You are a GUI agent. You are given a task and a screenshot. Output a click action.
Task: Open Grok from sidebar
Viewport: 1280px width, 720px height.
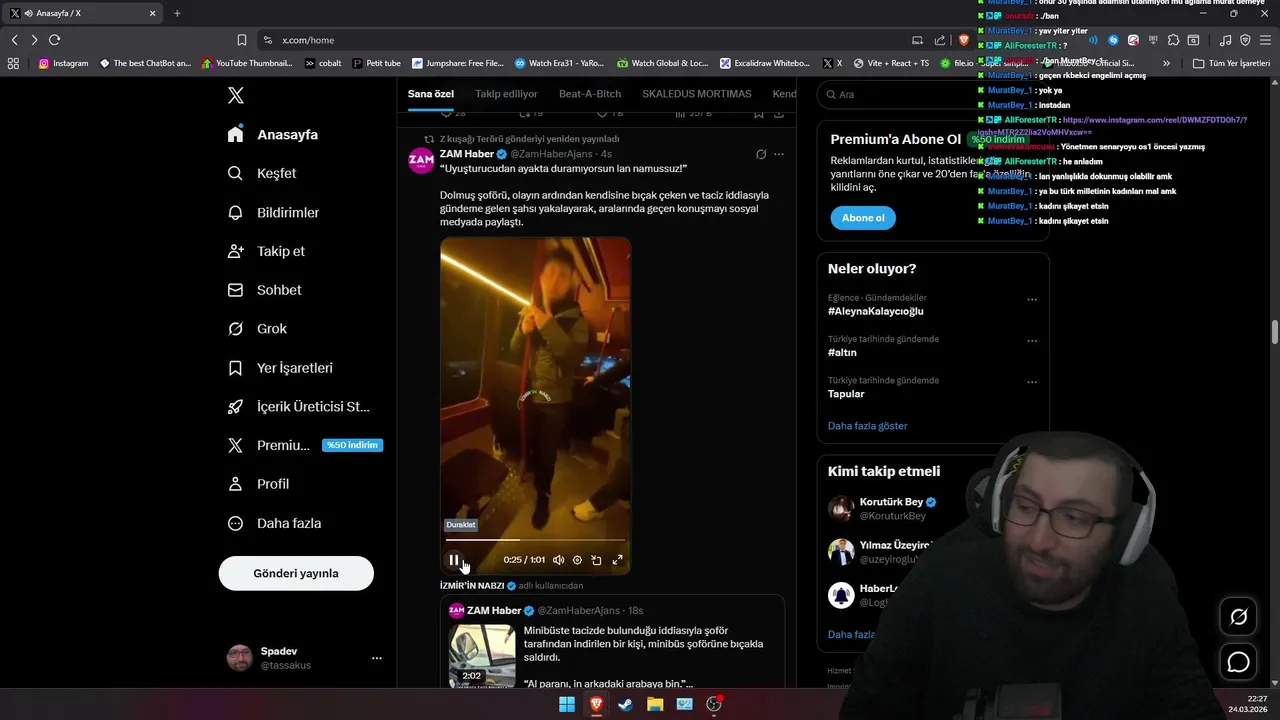(257, 328)
